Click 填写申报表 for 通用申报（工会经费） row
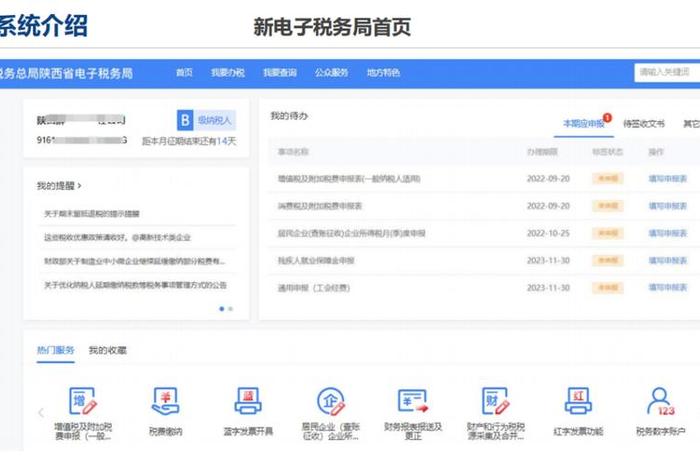 (667, 287)
